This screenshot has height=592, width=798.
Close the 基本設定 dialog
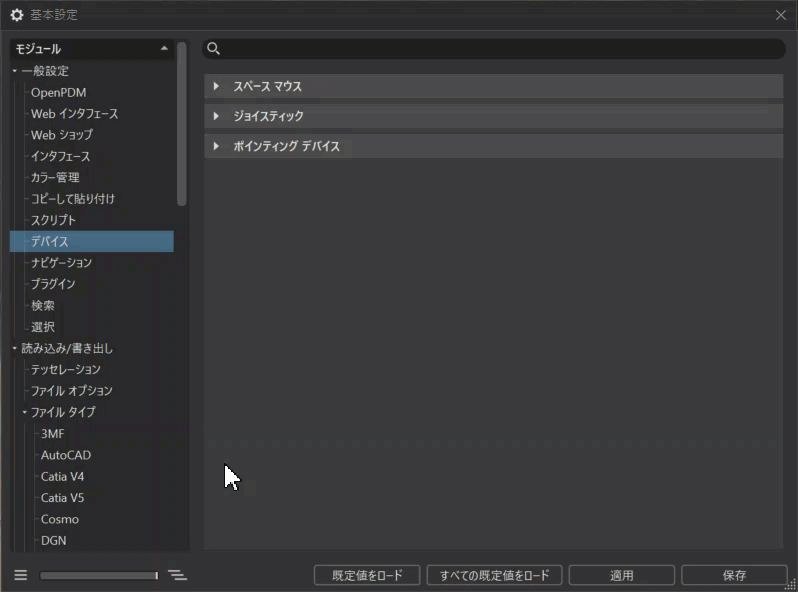(x=781, y=15)
